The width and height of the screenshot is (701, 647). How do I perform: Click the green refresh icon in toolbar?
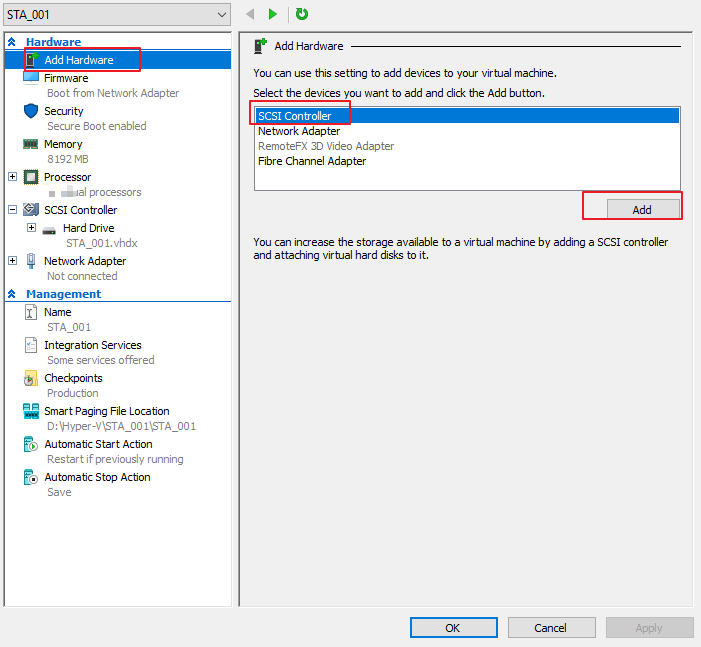pyautogui.click(x=302, y=14)
